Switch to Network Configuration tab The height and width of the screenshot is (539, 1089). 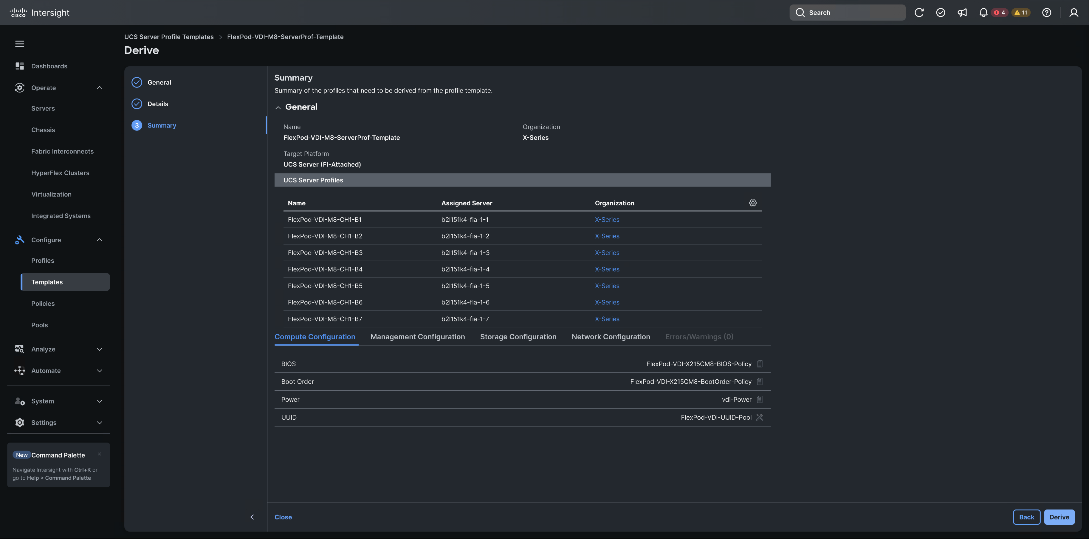click(x=610, y=336)
